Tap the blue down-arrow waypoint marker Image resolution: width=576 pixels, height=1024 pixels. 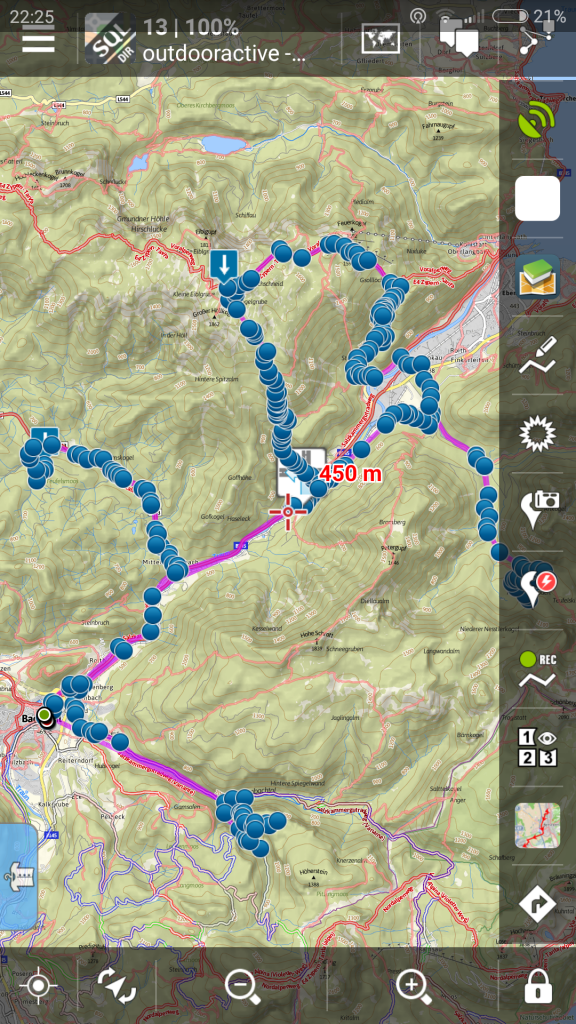224,265
